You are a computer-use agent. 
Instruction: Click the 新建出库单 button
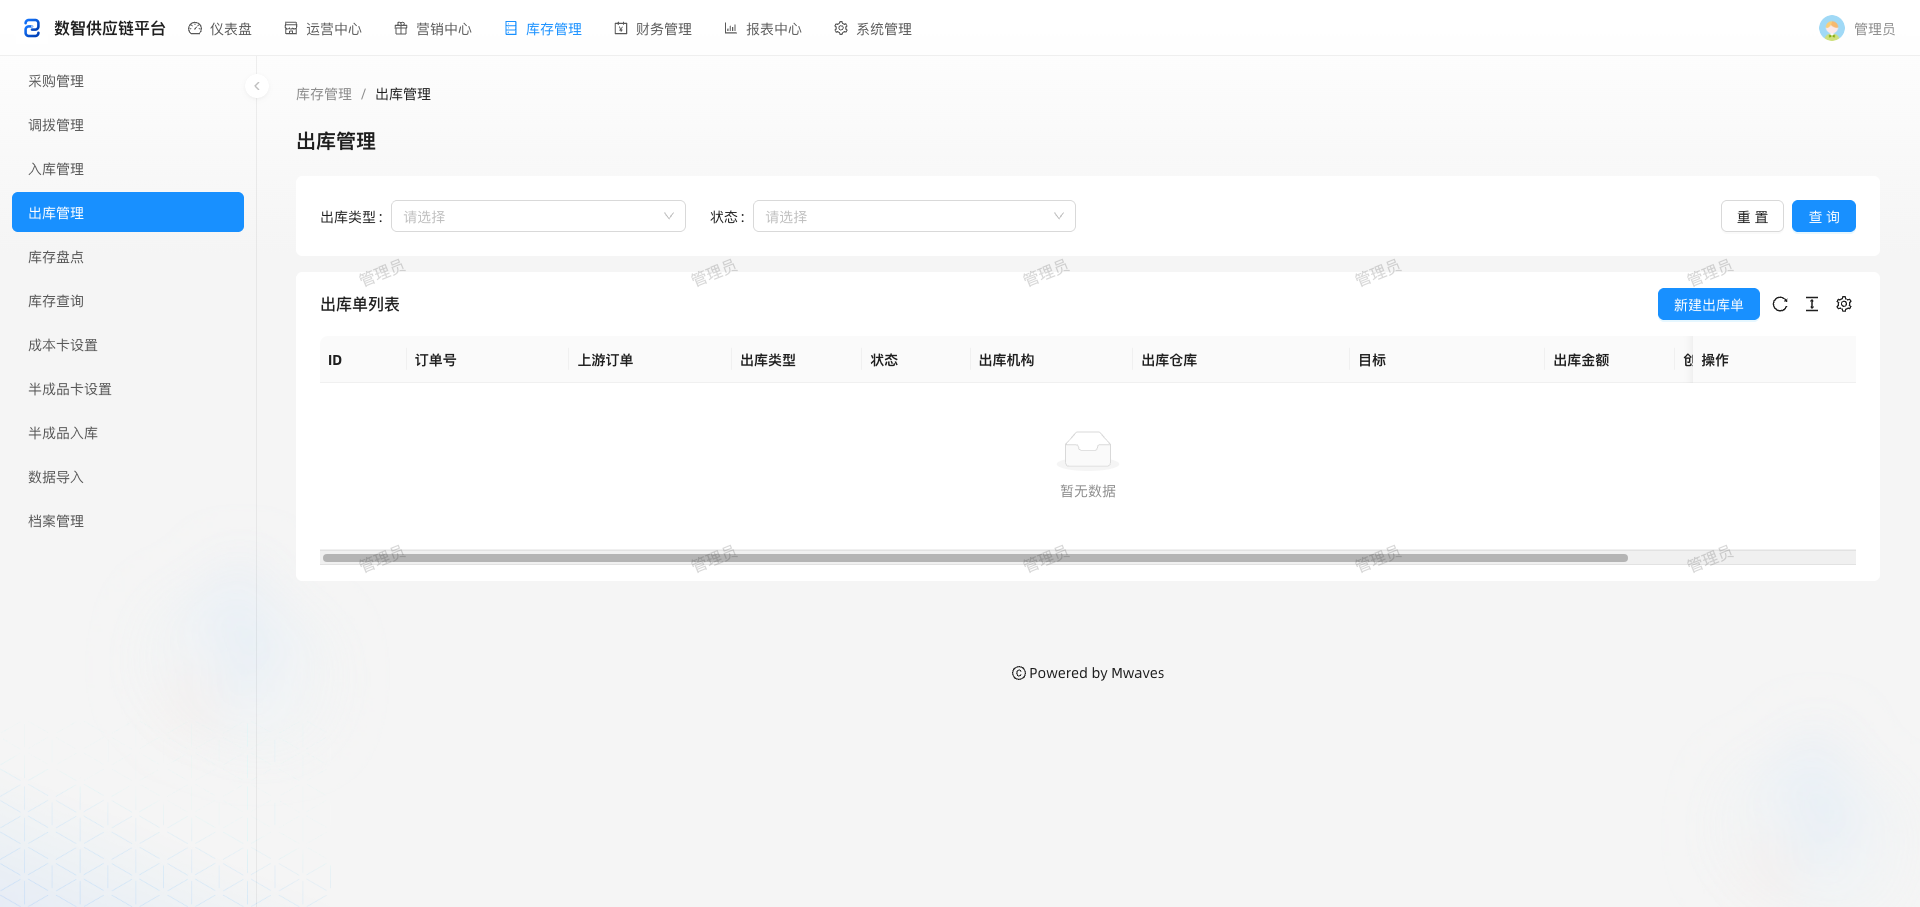(1708, 304)
